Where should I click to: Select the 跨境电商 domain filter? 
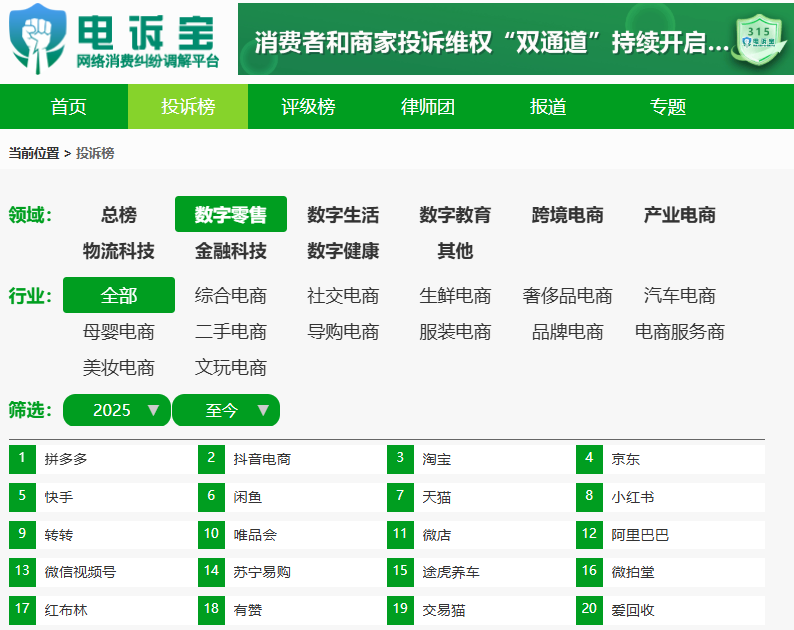tap(567, 214)
